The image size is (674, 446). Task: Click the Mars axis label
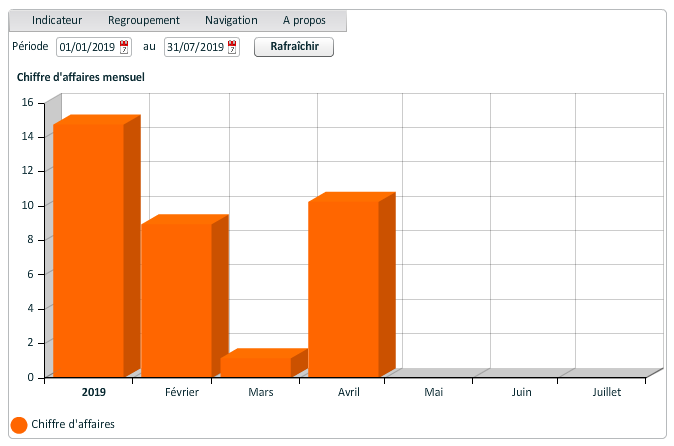click(261, 392)
